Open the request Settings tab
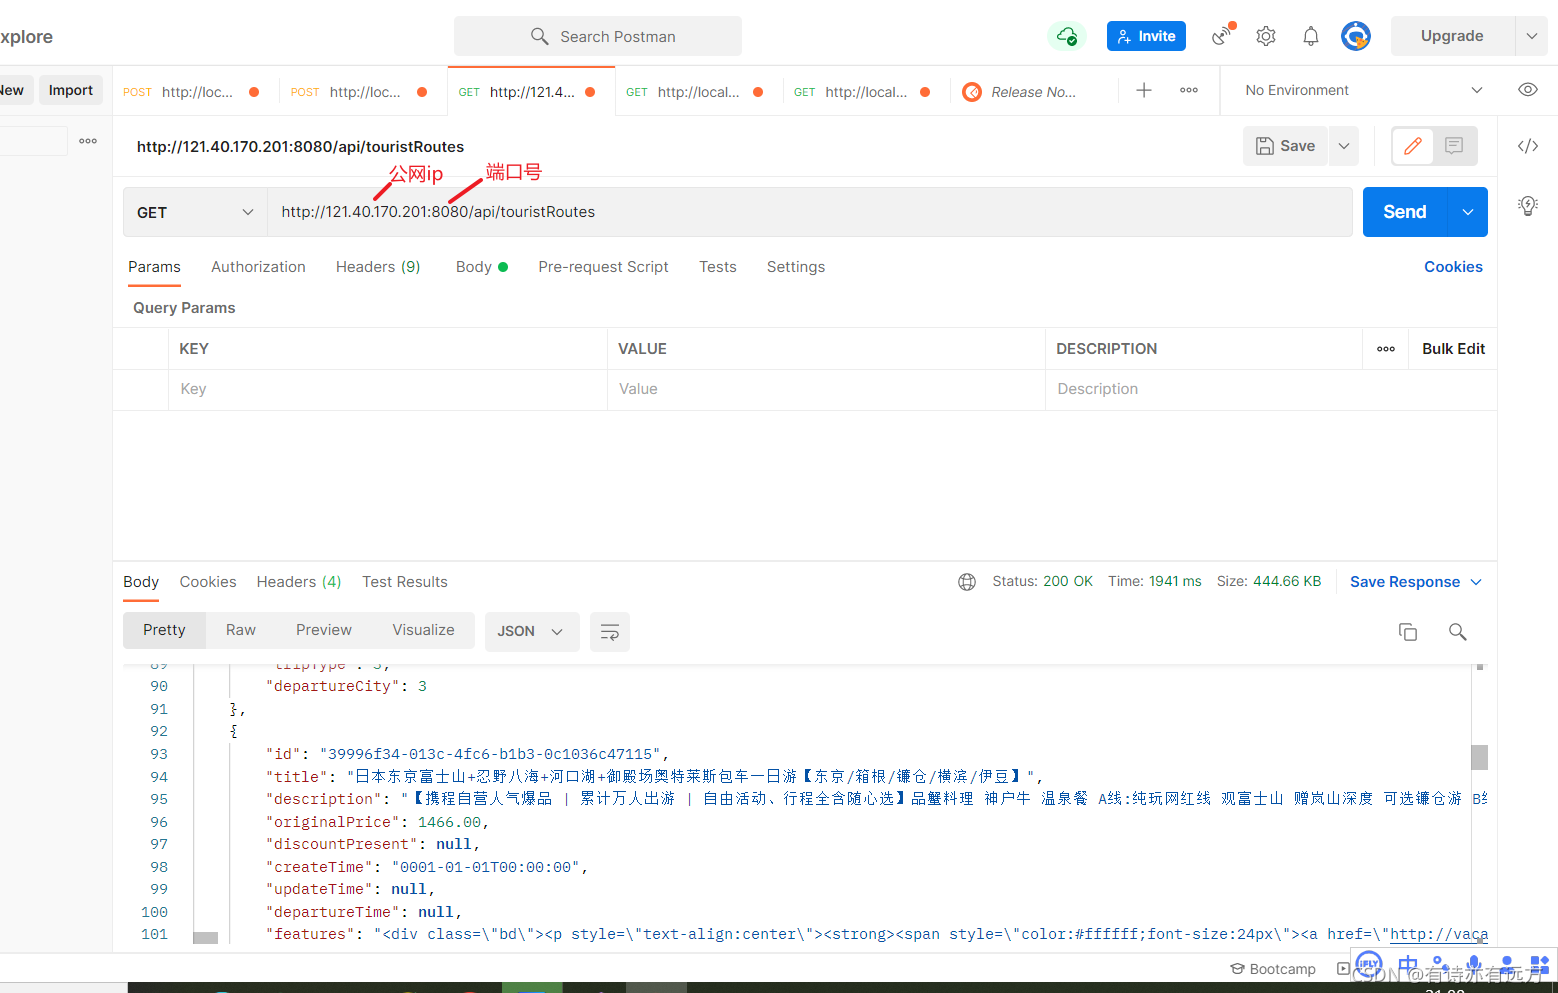 pyautogui.click(x=796, y=267)
